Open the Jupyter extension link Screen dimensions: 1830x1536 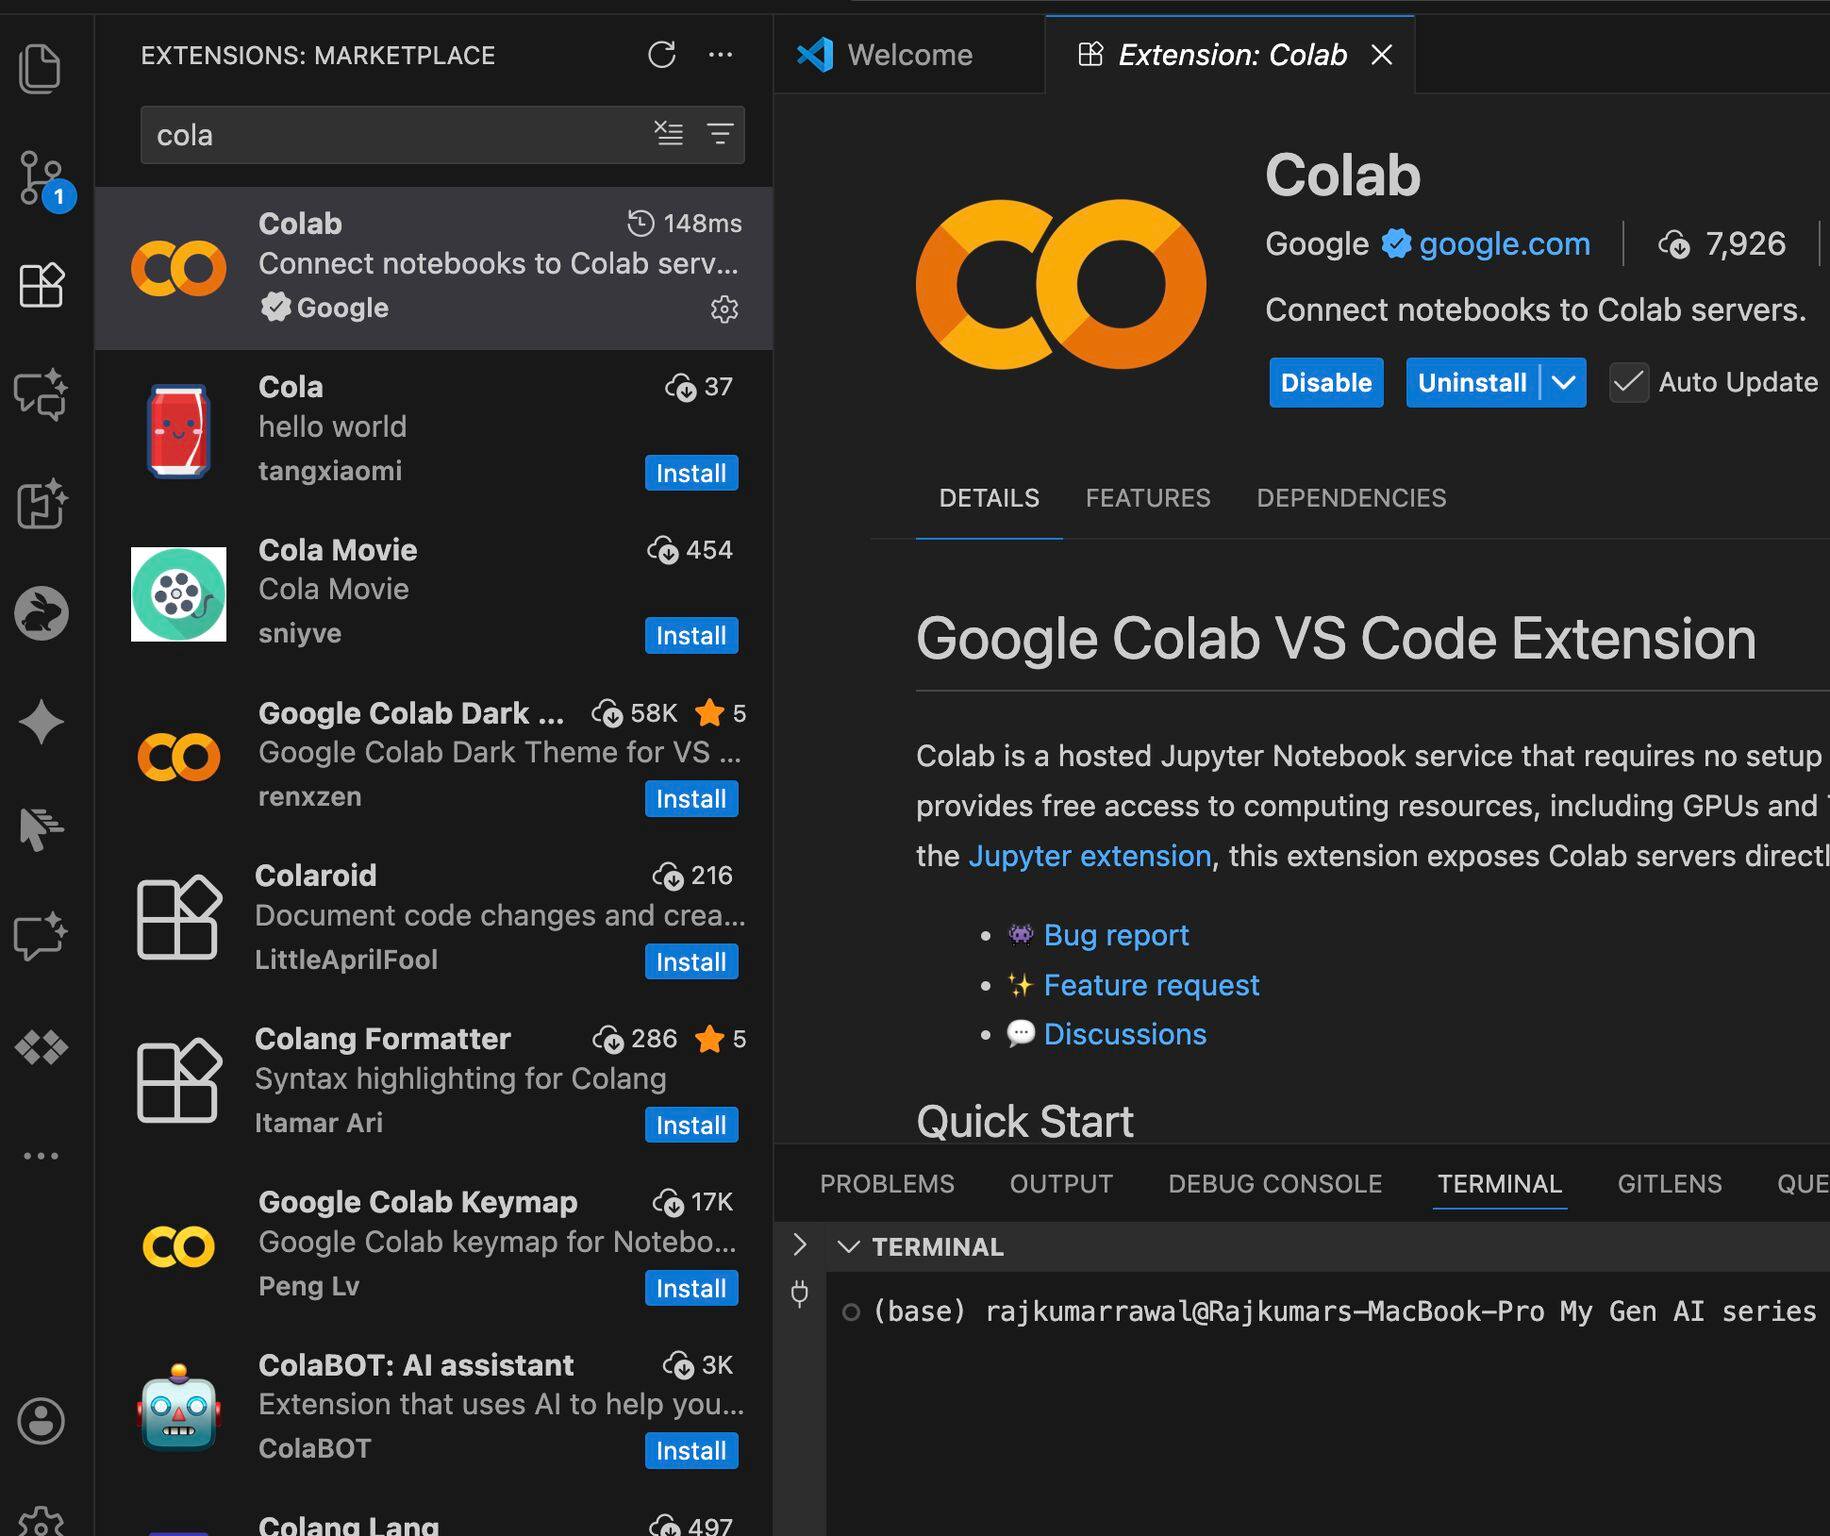click(x=1090, y=856)
